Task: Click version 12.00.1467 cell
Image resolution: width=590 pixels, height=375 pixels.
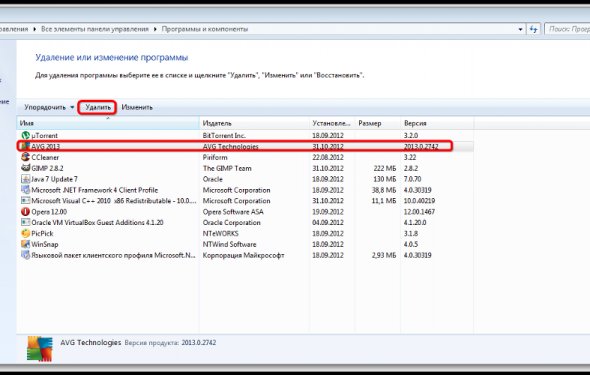Action: pyautogui.click(x=419, y=212)
